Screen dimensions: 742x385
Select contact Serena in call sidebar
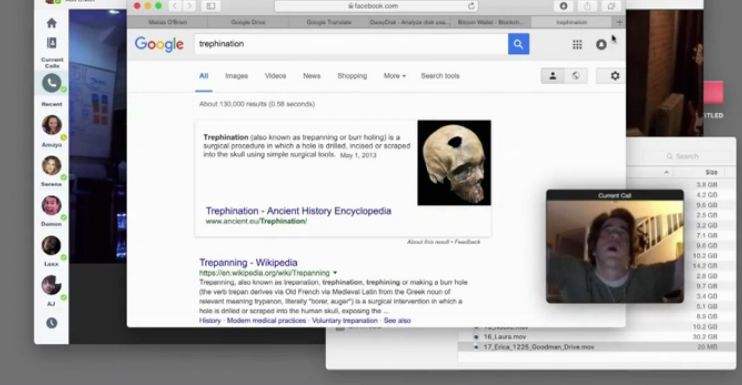tap(52, 166)
